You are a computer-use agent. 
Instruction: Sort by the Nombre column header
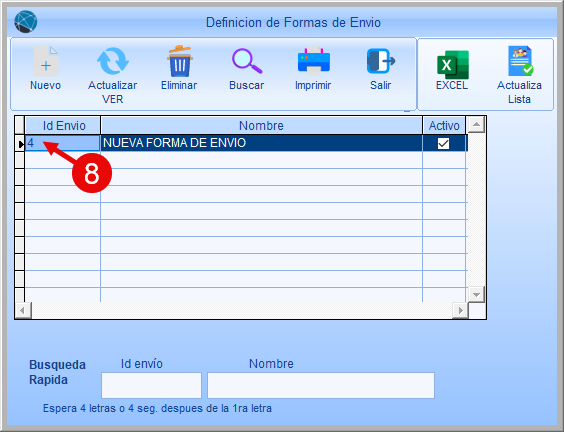pyautogui.click(x=261, y=126)
